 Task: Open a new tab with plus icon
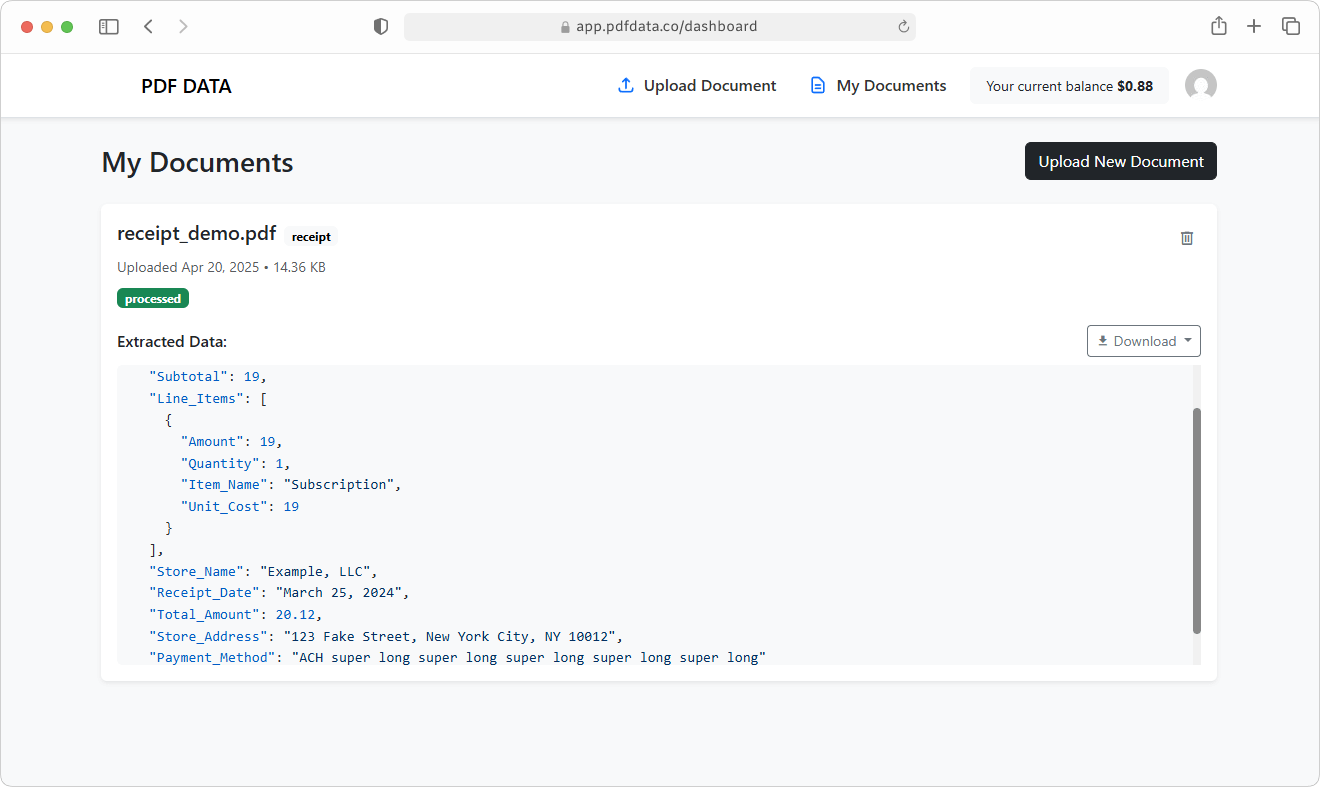pos(1254,27)
